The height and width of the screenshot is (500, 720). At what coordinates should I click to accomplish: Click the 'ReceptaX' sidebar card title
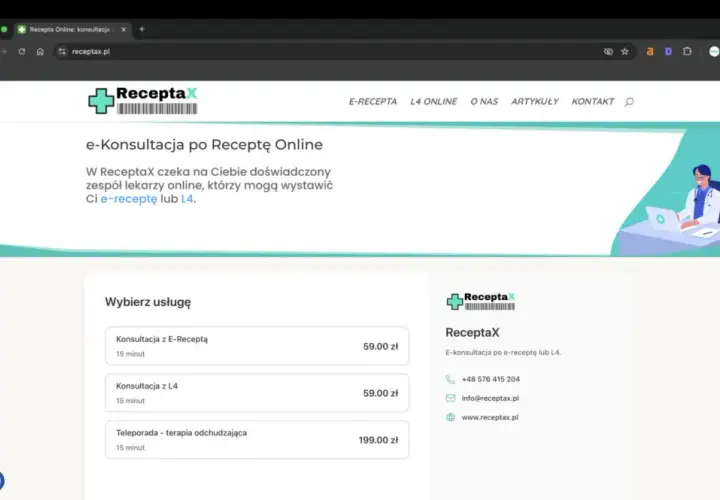click(472, 332)
